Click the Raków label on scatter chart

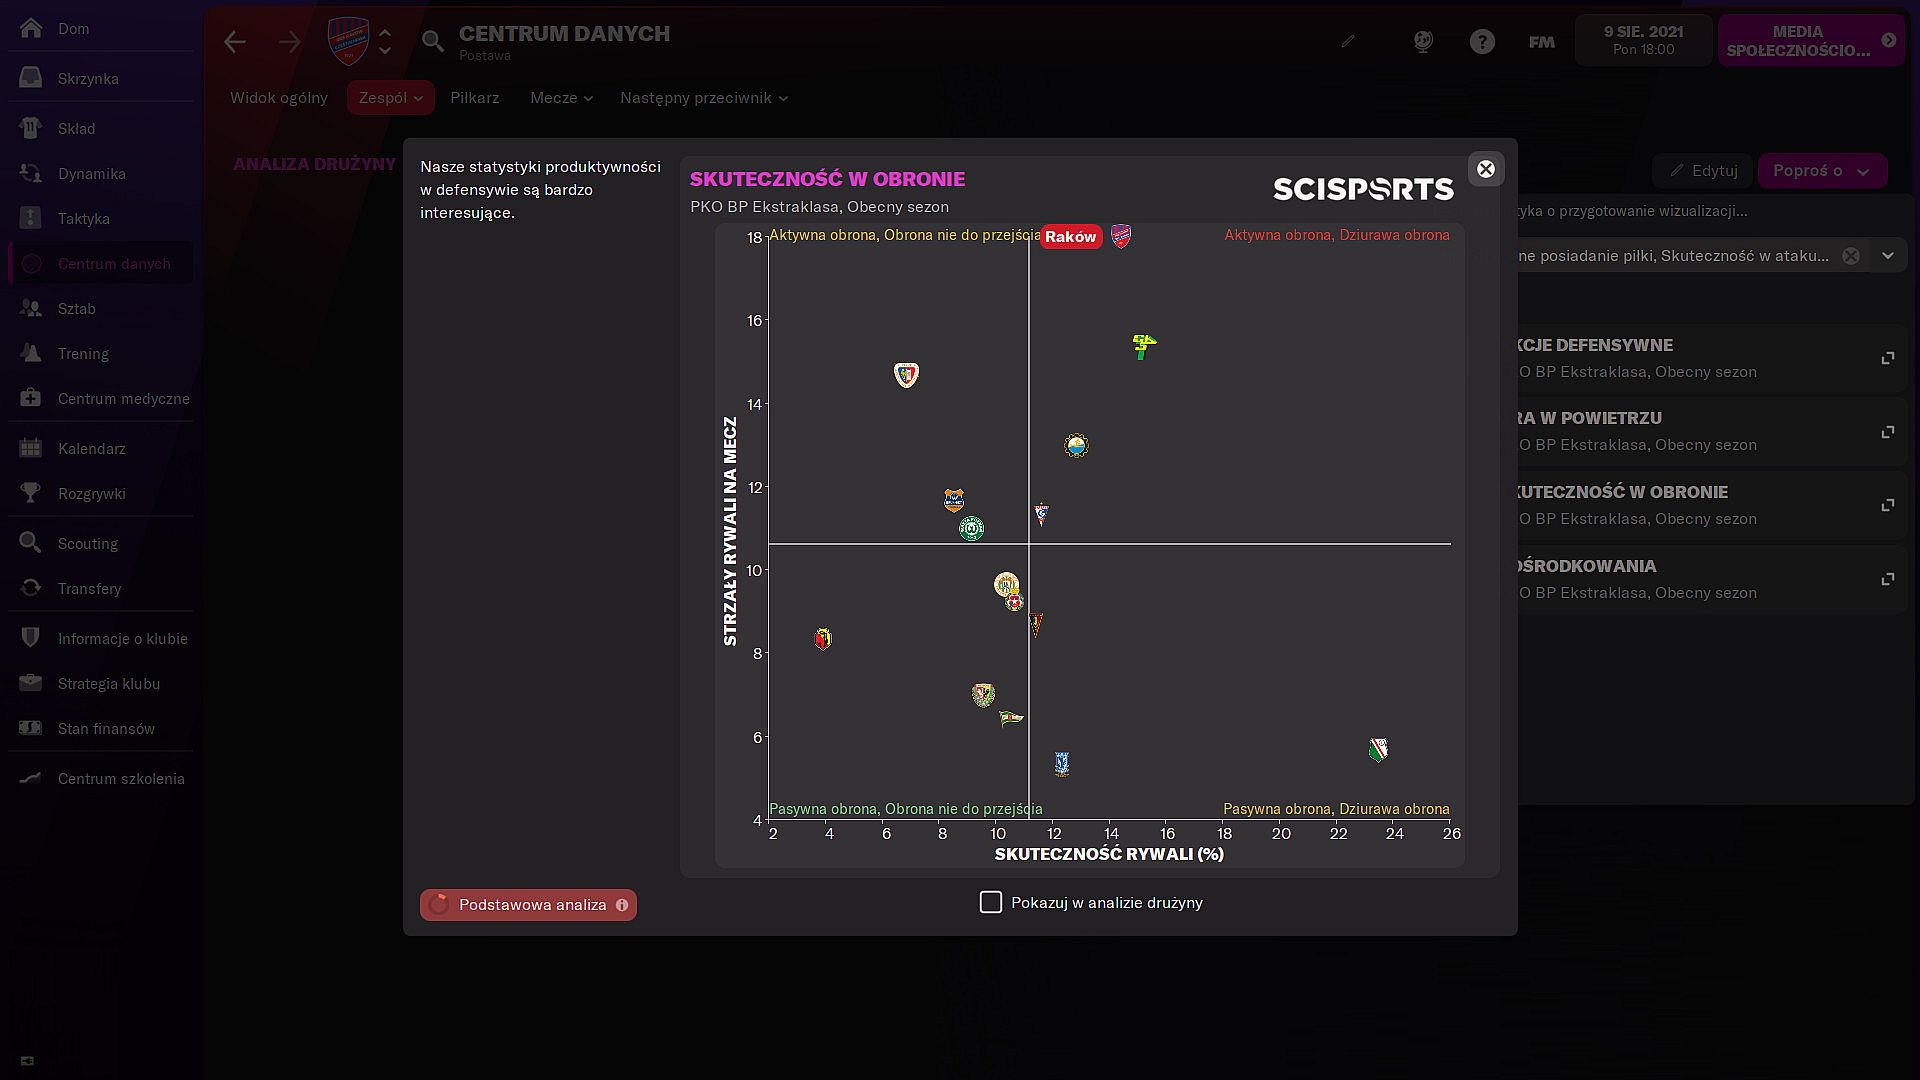click(x=1070, y=237)
